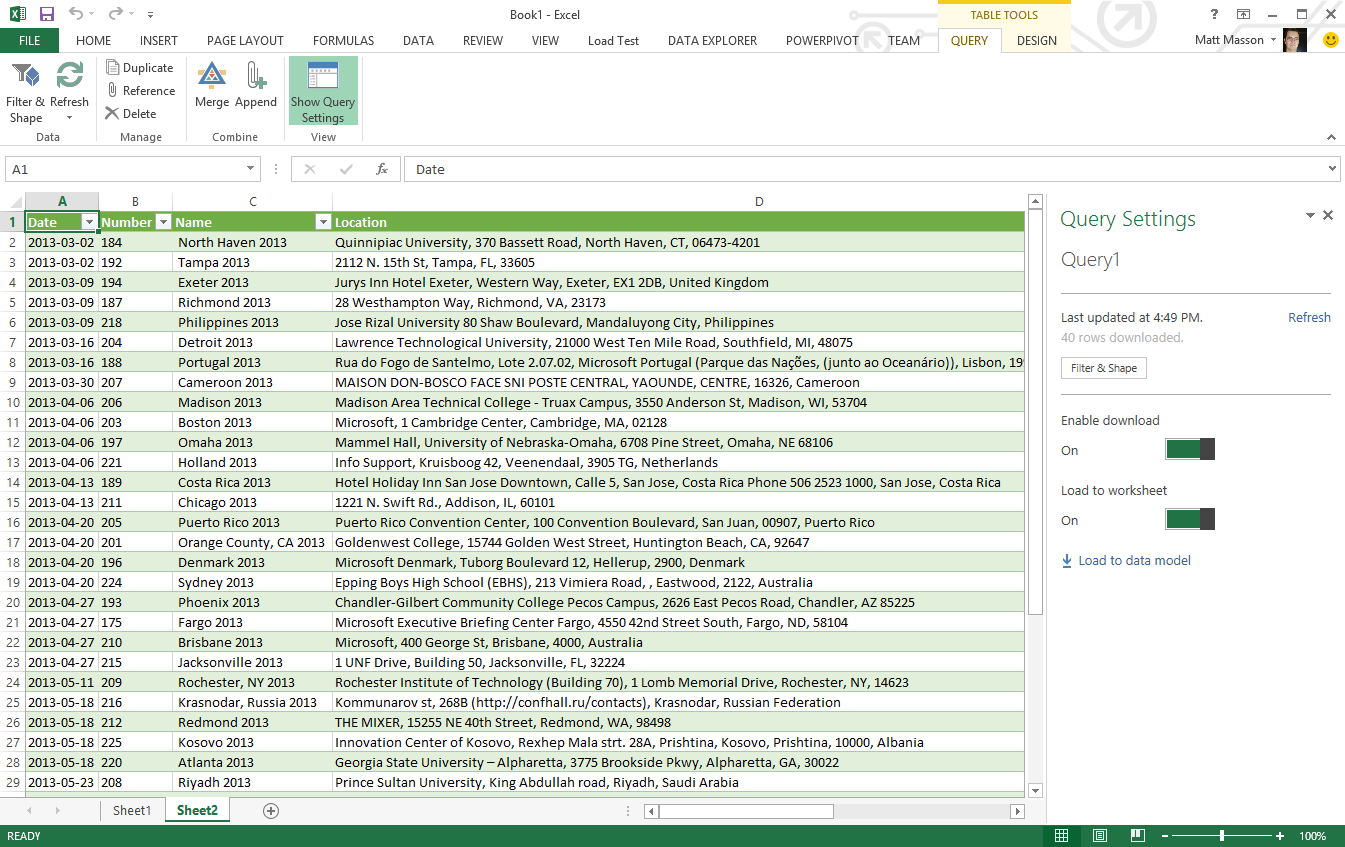
Task: Open Excel Help question mark
Action: [x=1214, y=14]
